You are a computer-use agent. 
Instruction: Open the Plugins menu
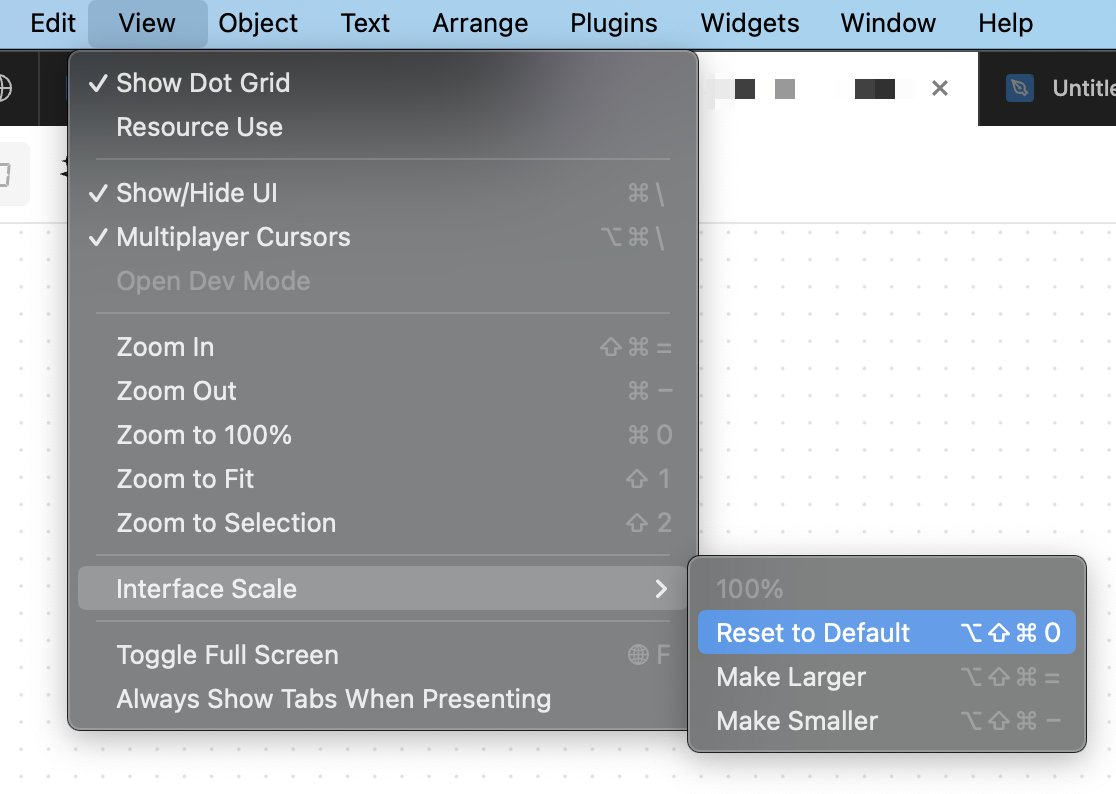click(x=614, y=23)
